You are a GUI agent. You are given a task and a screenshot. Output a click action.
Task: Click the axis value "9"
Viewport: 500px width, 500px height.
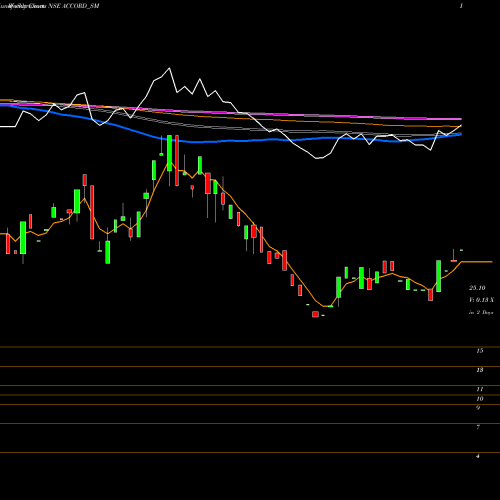(x=478, y=408)
